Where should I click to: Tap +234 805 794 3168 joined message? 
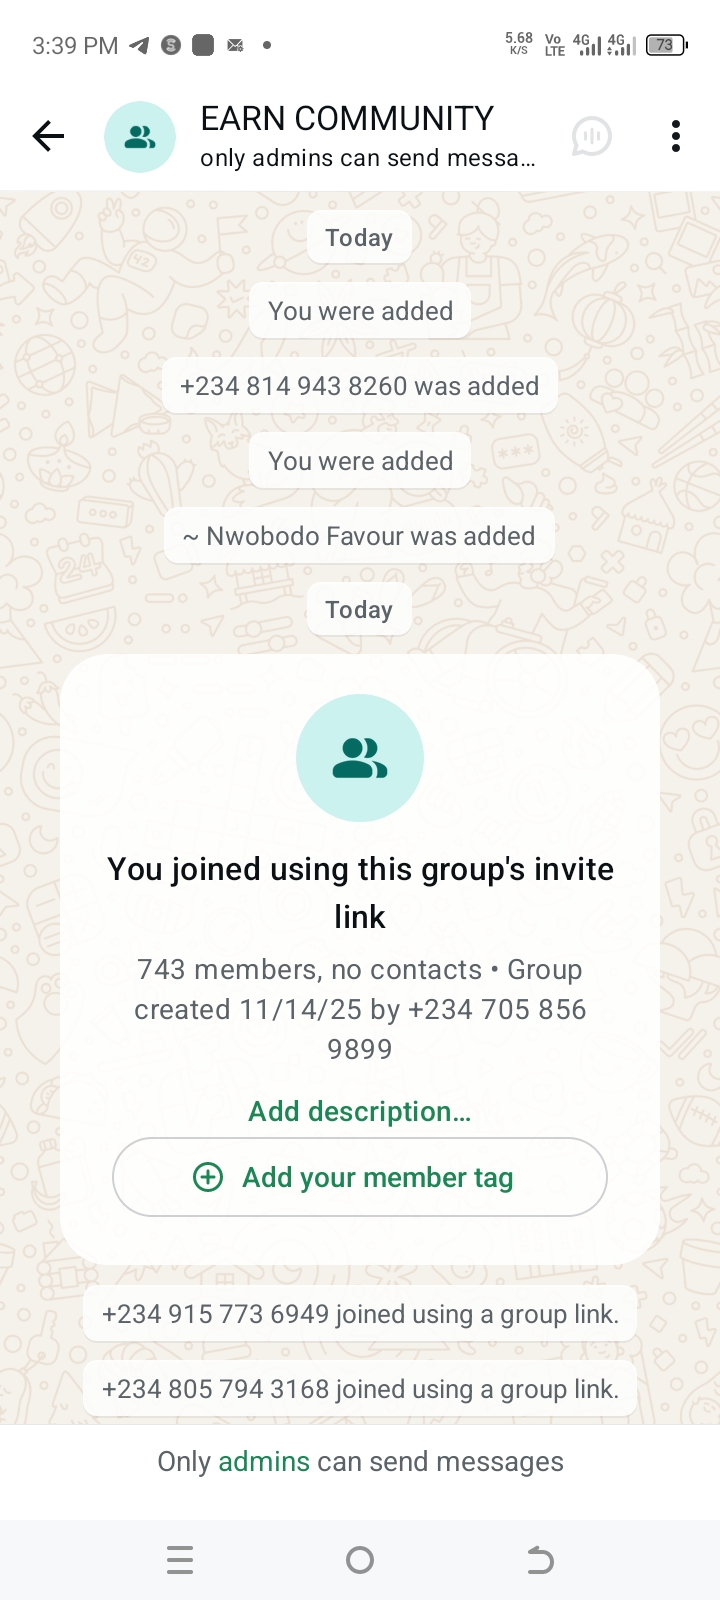pos(360,1389)
